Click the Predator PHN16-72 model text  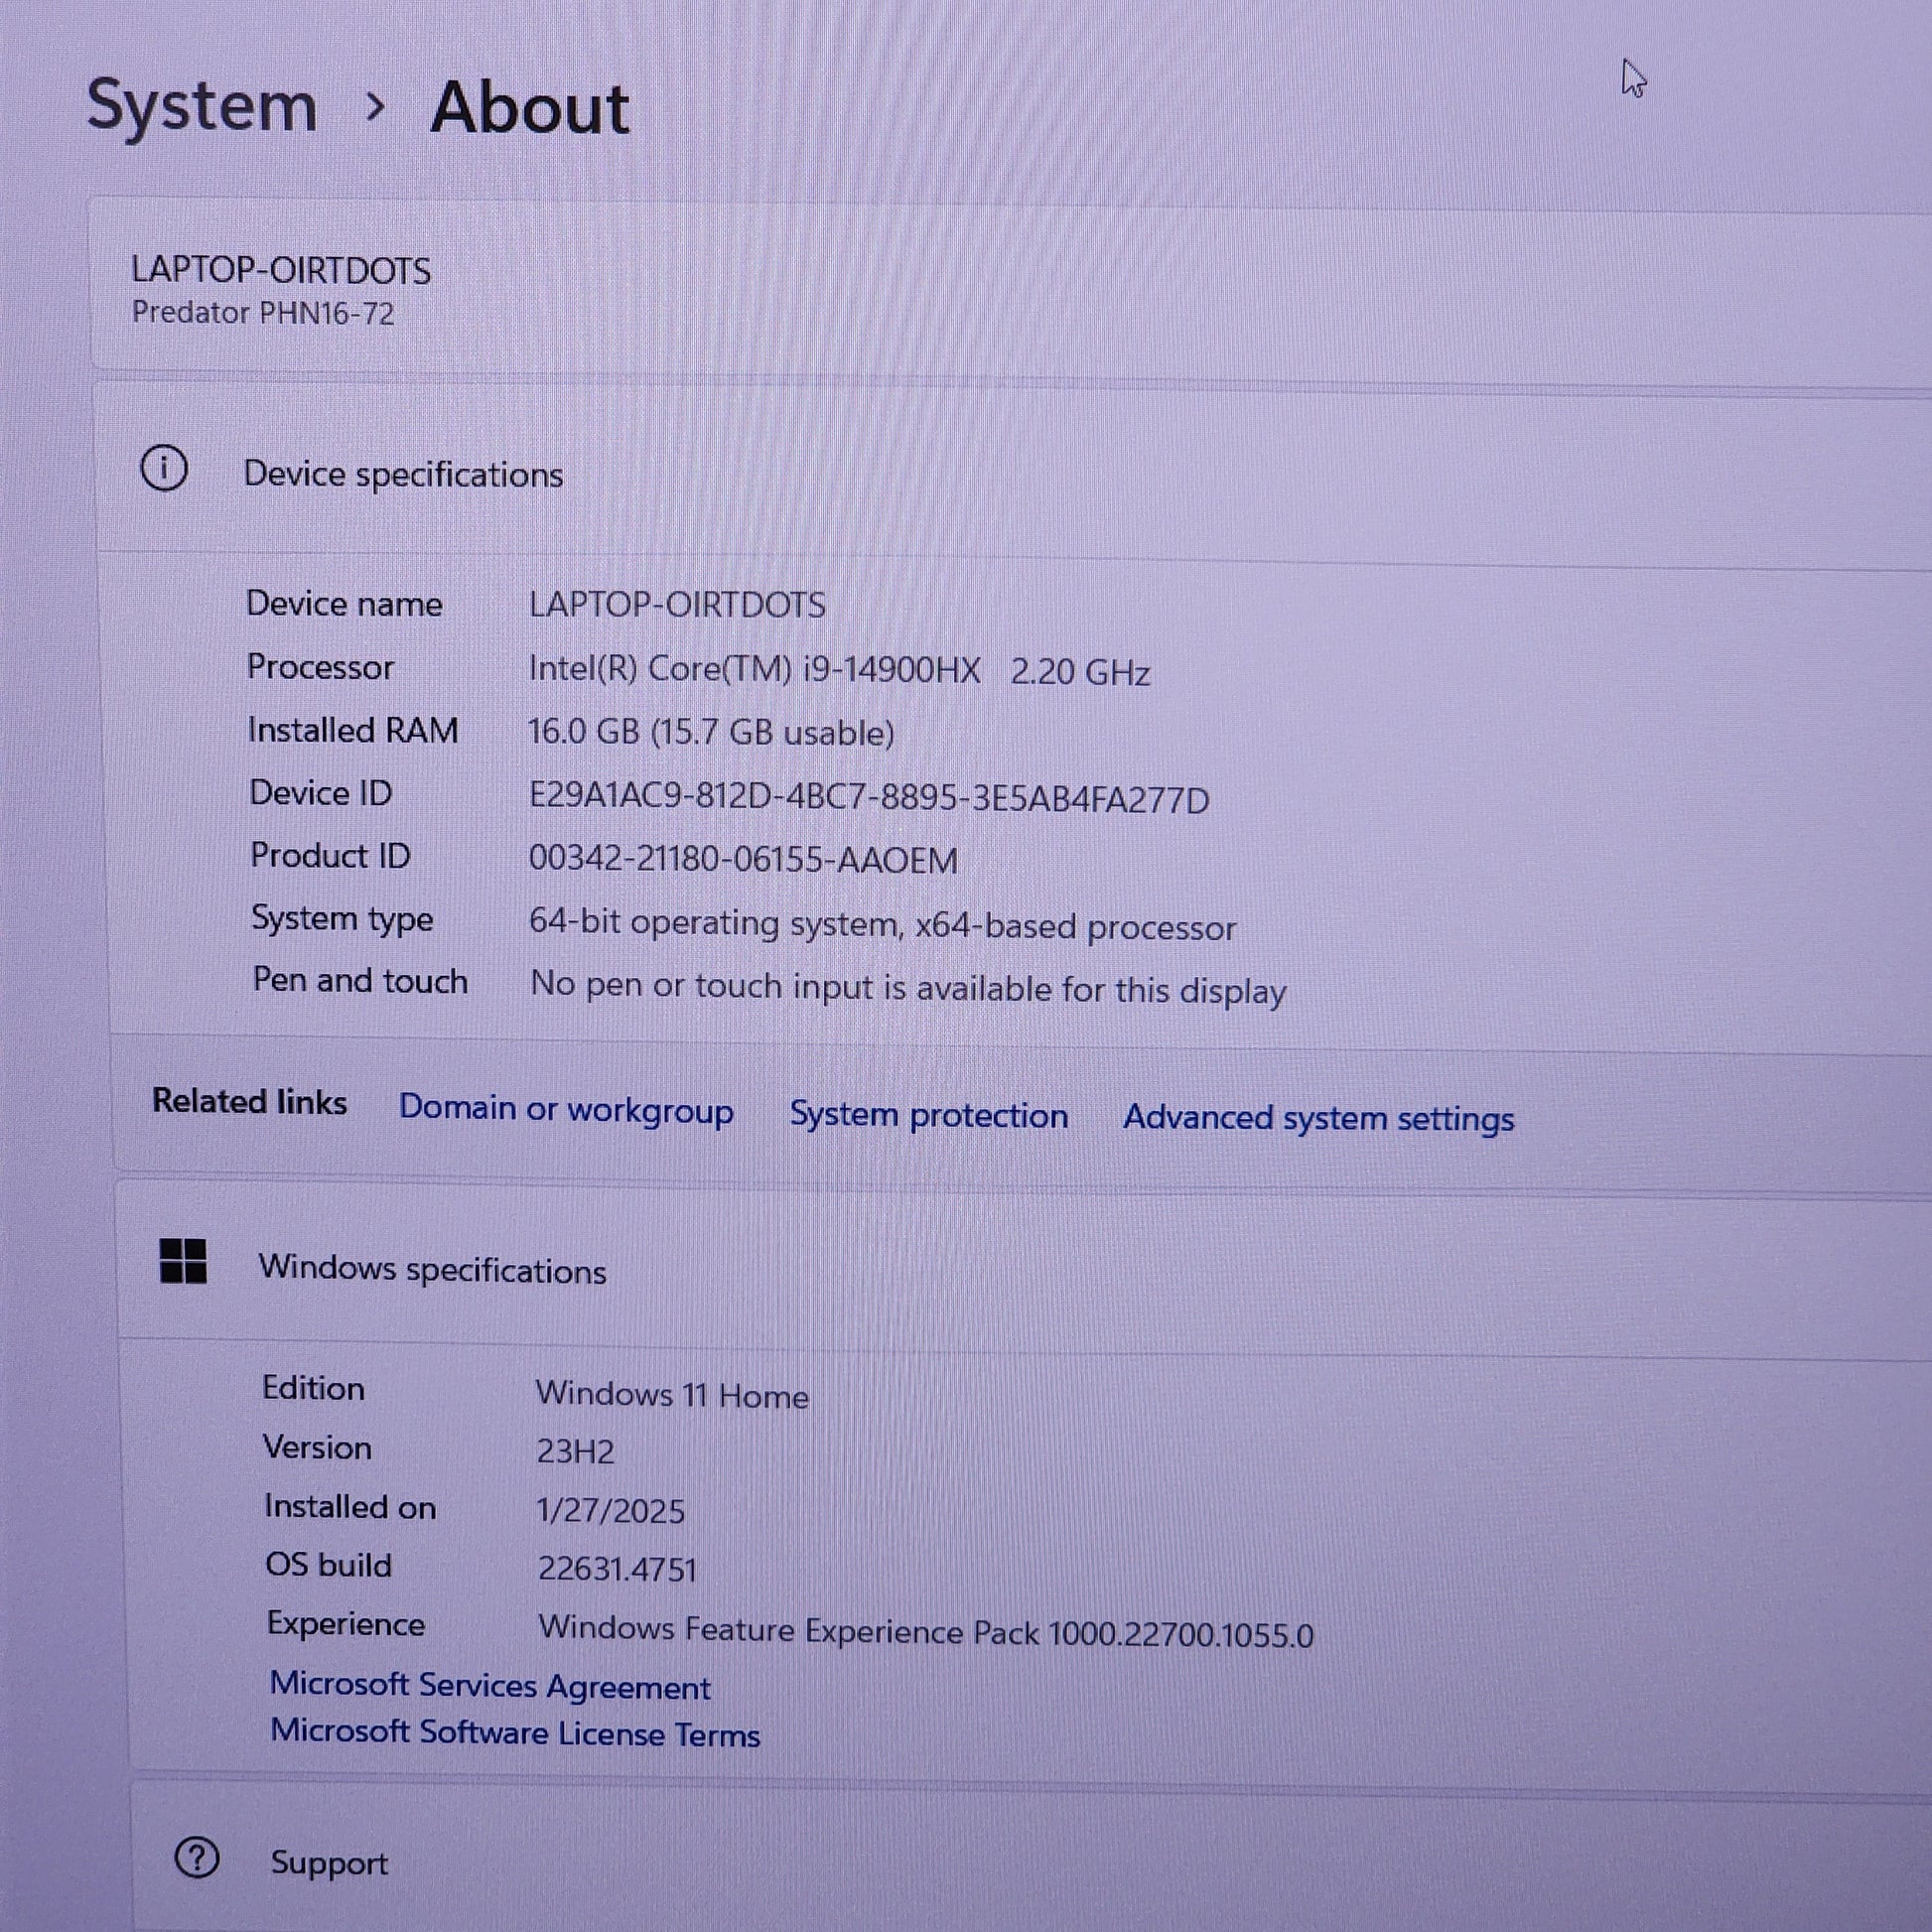coord(263,313)
